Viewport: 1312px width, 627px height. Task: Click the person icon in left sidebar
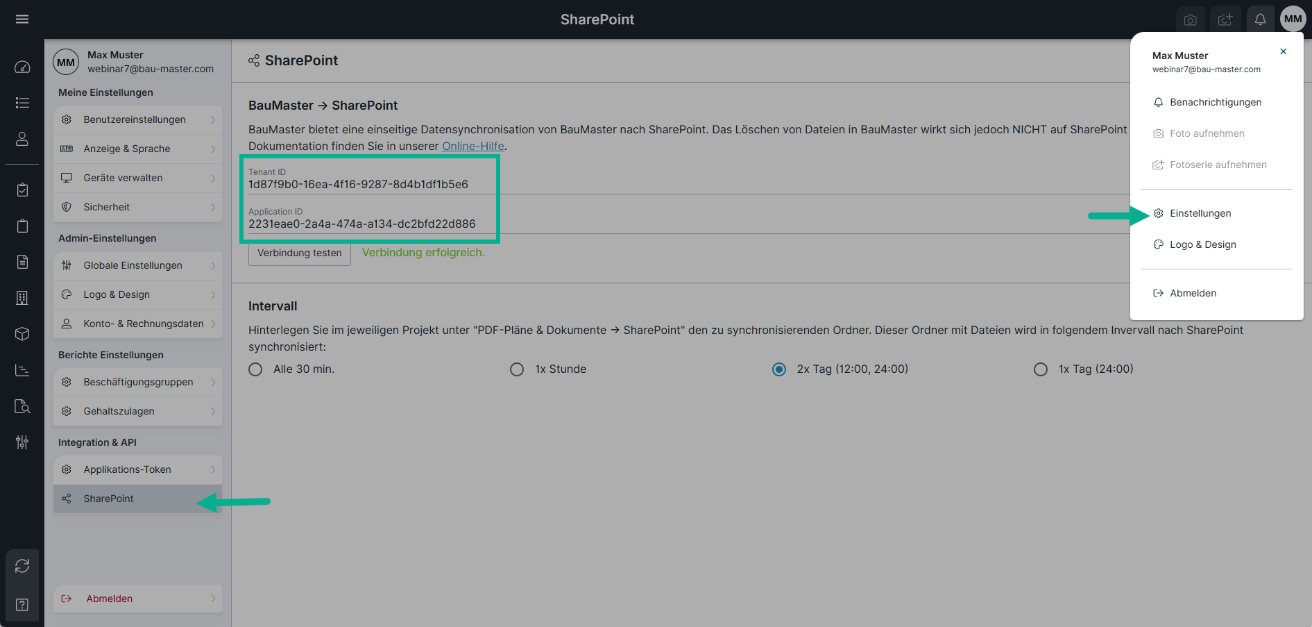[22, 139]
